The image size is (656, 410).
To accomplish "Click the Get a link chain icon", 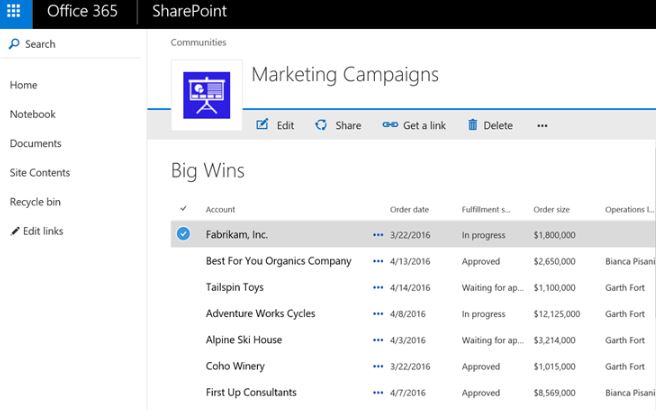I will [x=390, y=125].
